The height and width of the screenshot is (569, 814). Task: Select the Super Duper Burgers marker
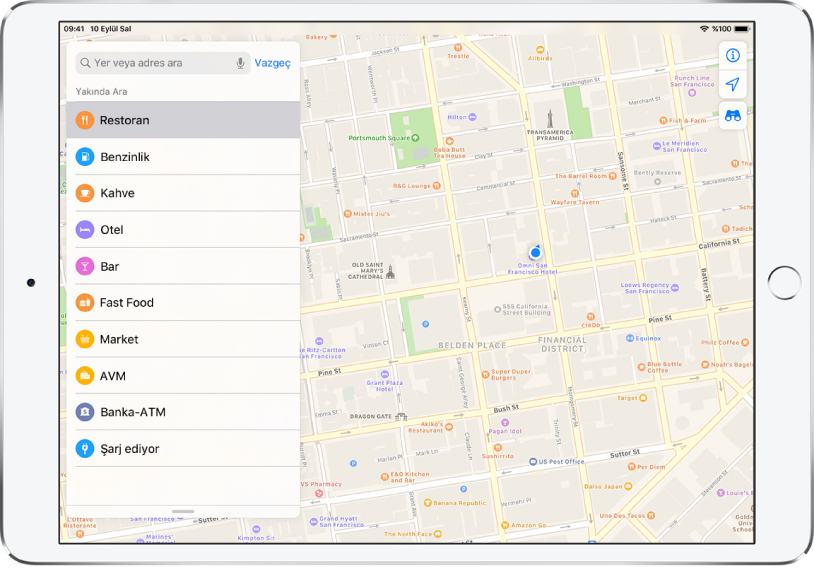[485, 374]
